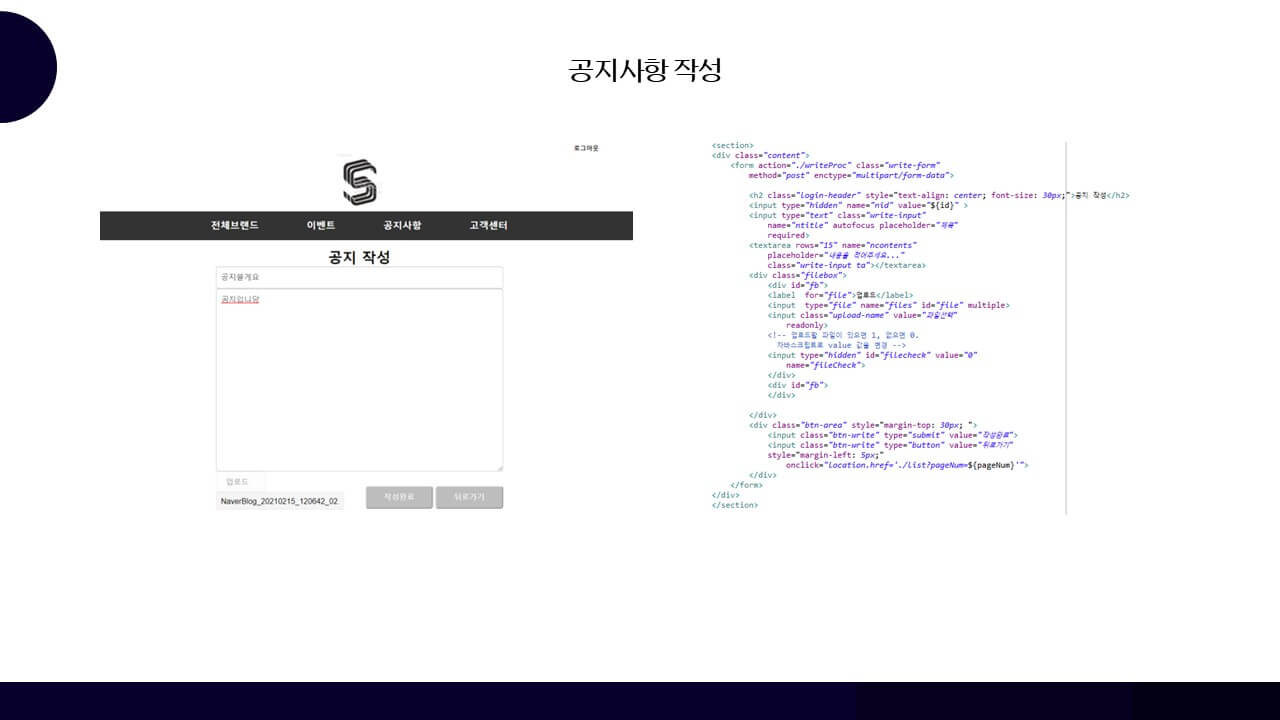Click the HTML comment line in the code

point(843,340)
